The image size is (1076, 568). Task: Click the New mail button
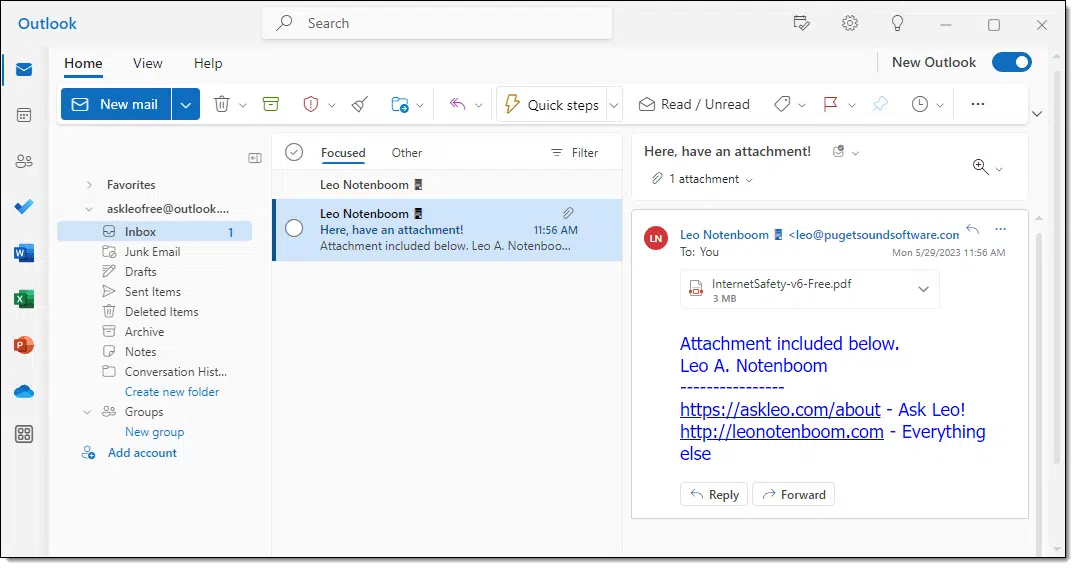tap(116, 104)
